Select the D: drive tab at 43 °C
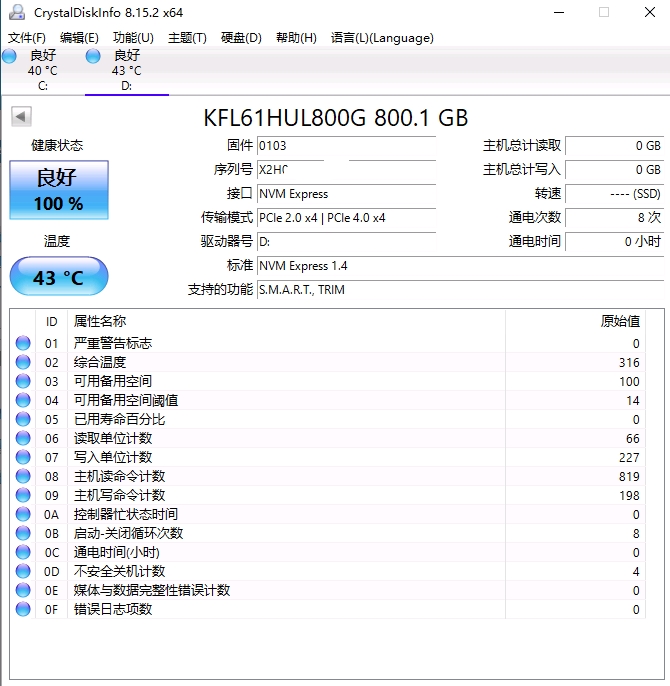The height and width of the screenshot is (686, 670). point(126,70)
